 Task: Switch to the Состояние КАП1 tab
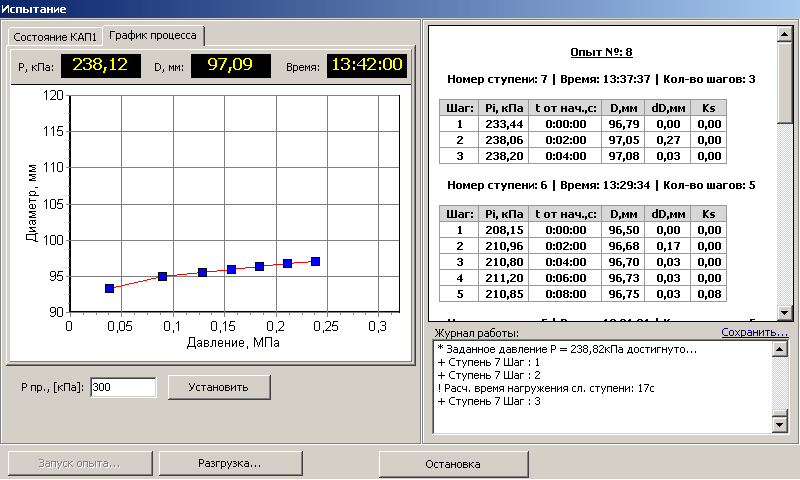coord(56,37)
